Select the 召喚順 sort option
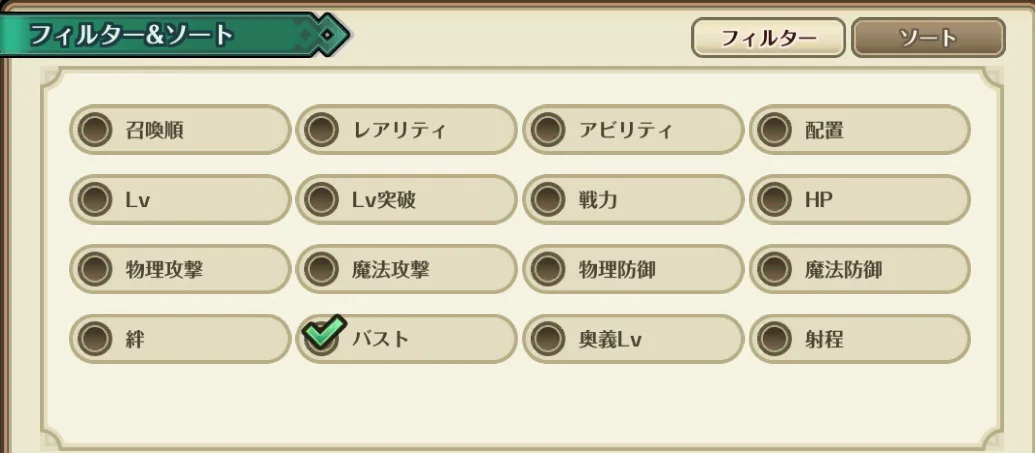This screenshot has width=1035, height=453. (x=180, y=129)
